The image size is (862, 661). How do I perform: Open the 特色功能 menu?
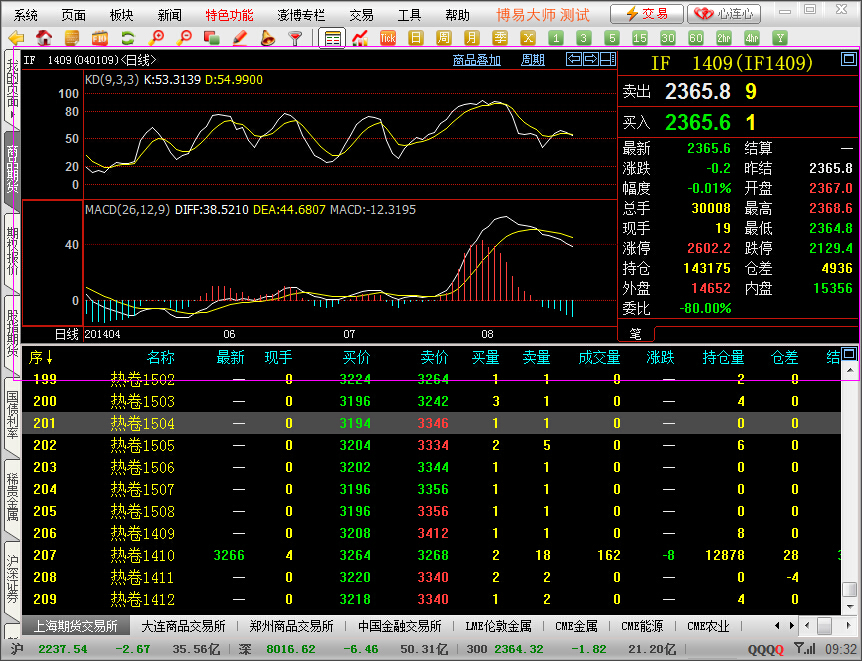click(229, 15)
